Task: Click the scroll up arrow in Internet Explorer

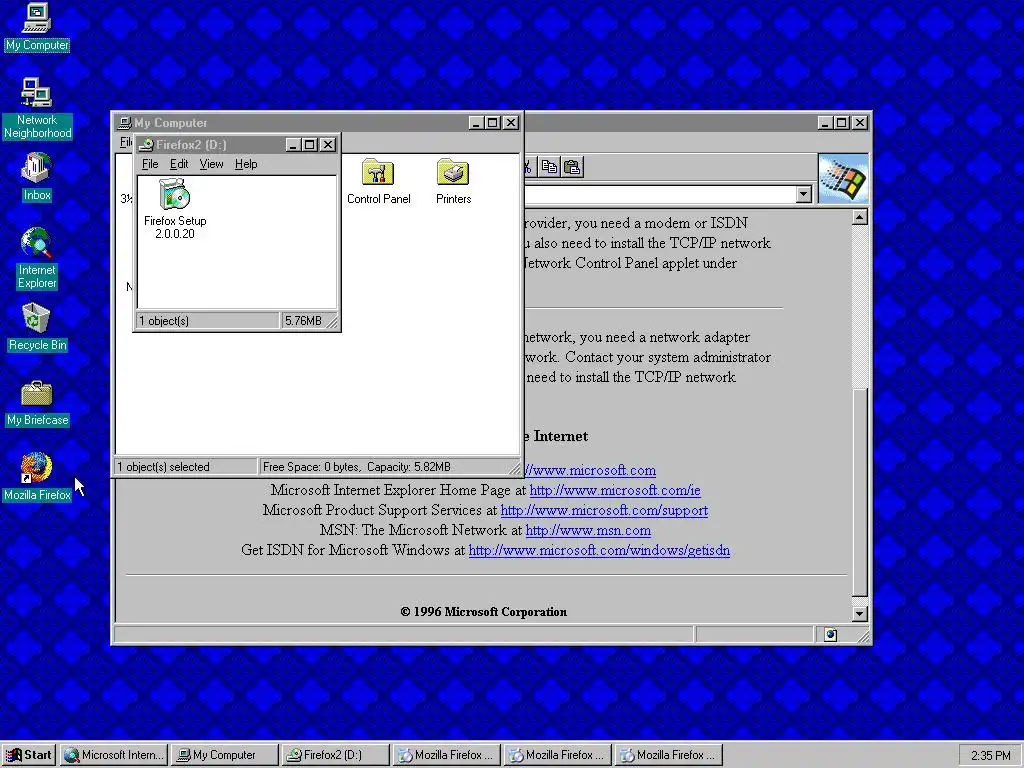Action: pos(860,217)
